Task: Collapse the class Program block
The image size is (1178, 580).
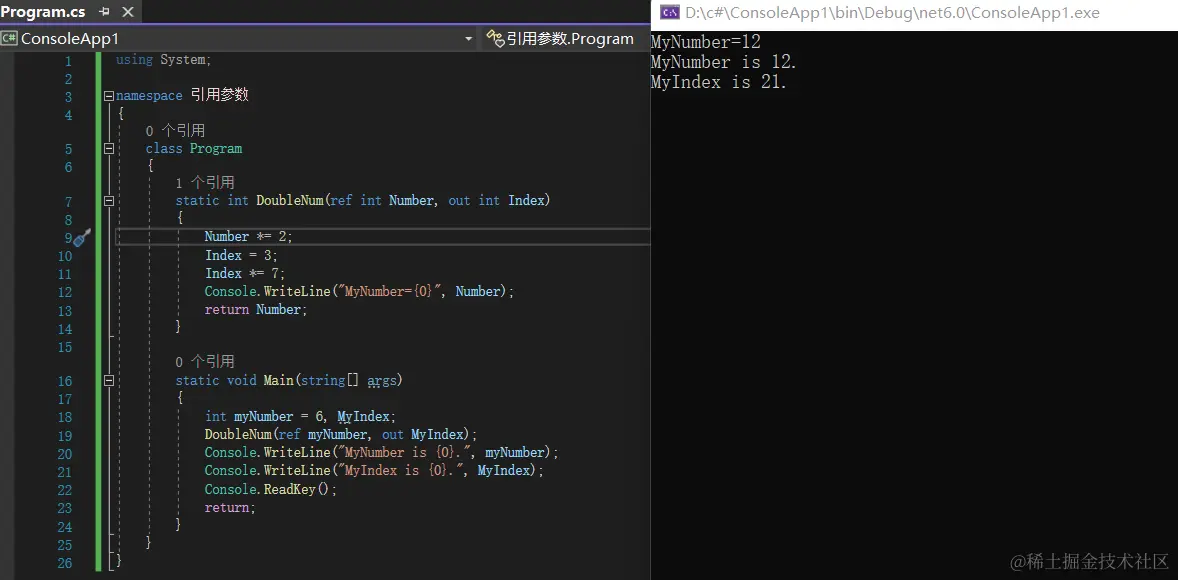Action: pos(109,149)
